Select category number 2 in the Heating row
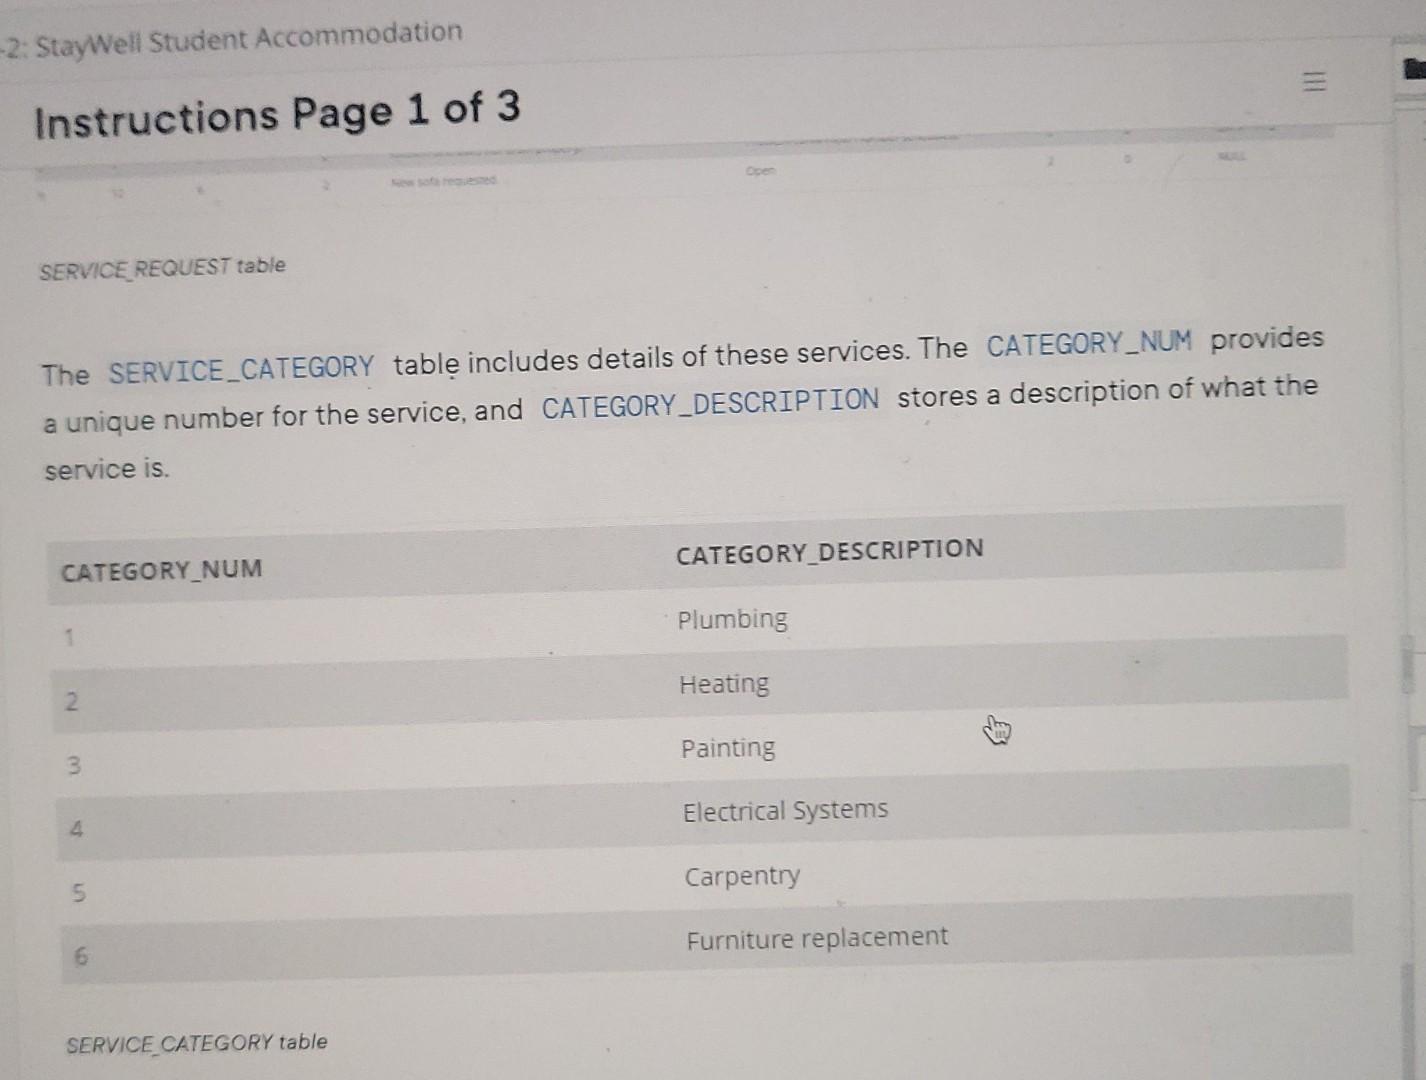 [x=71, y=702]
